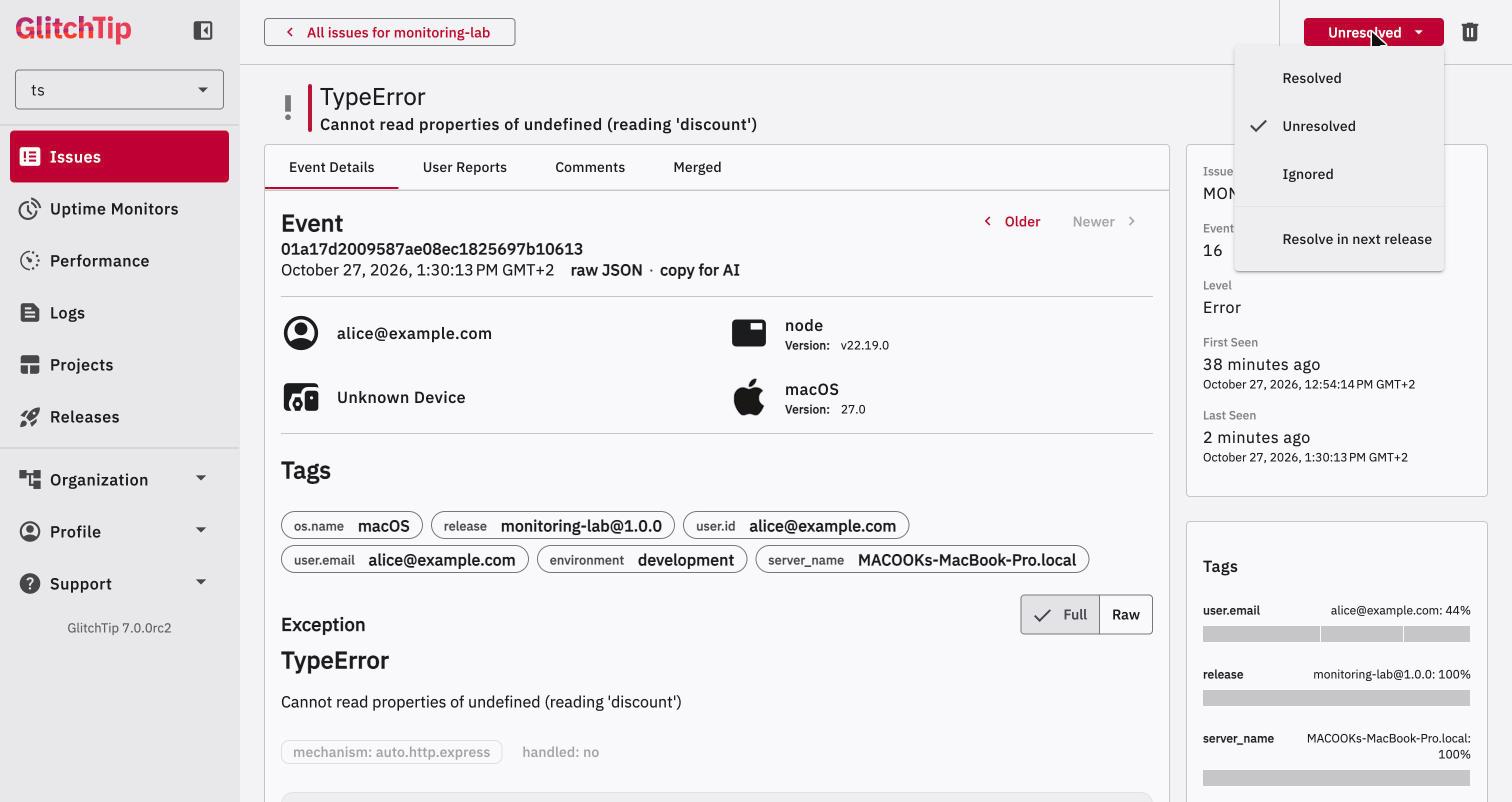Click the os.name macOS tag
The image size is (1512, 802).
coord(352,526)
